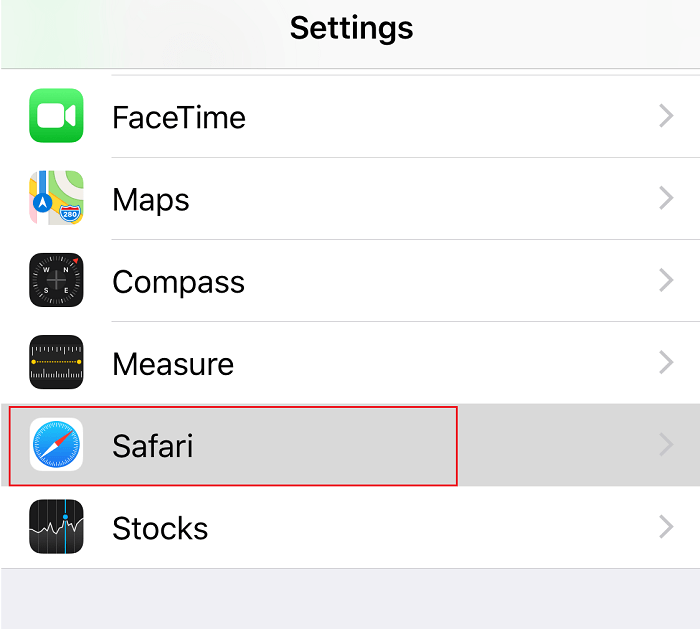Tap the green FaceTime camera icon

(56, 117)
